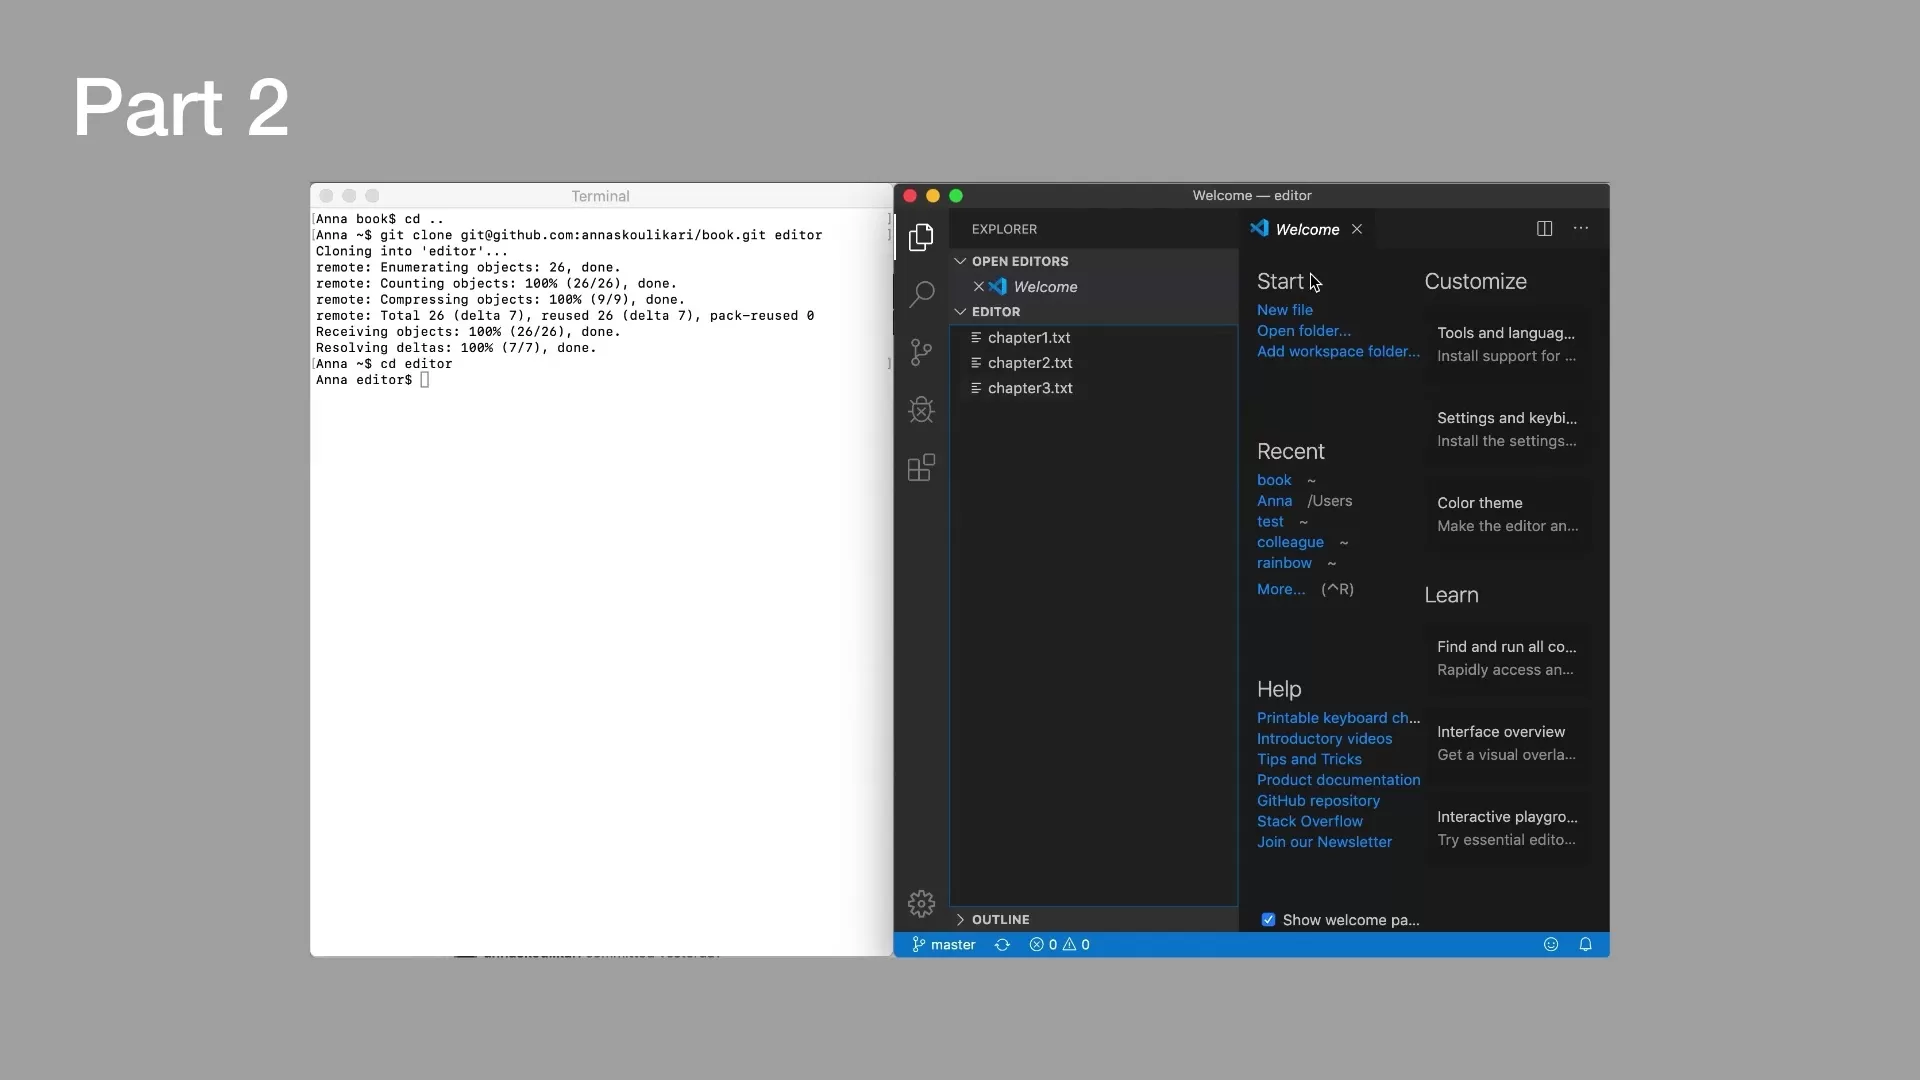
Task: Click the New file link
Action: 1284,310
